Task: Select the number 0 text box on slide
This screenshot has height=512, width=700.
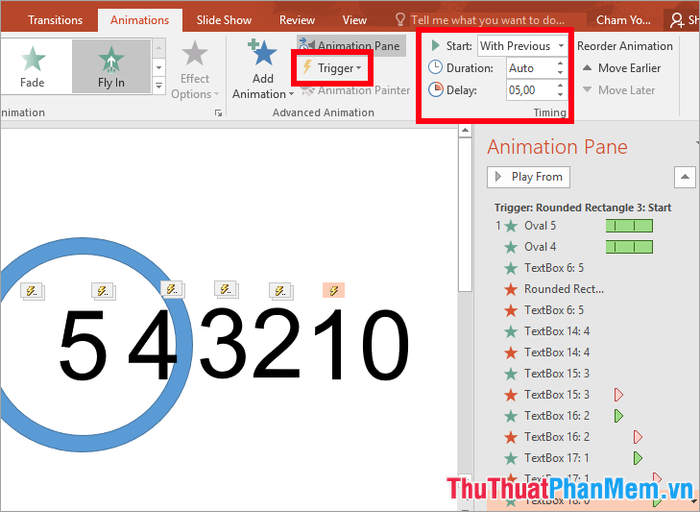Action: coord(385,344)
